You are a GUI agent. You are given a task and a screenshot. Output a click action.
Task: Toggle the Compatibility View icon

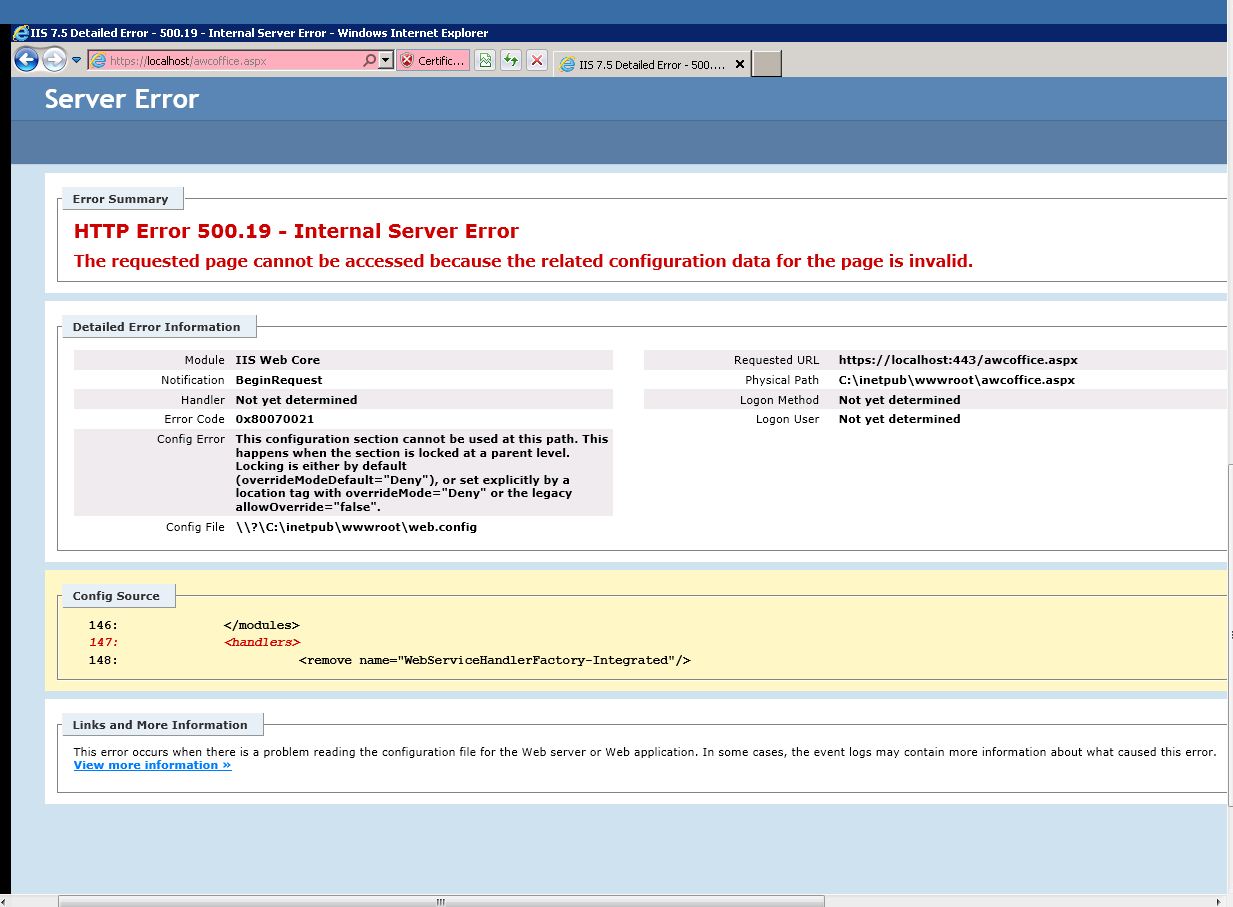tap(485, 61)
